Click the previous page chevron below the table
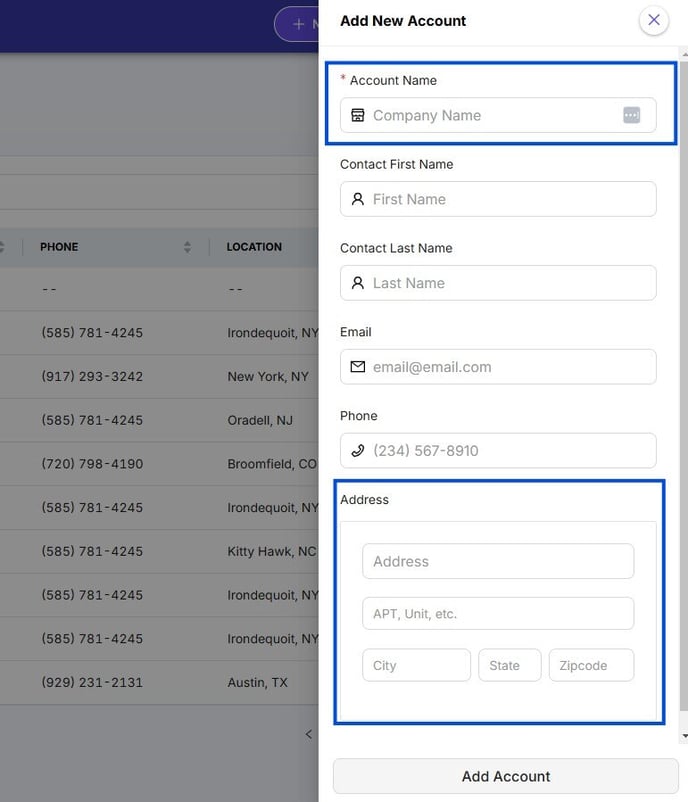The height and width of the screenshot is (802, 688). pyautogui.click(x=308, y=734)
